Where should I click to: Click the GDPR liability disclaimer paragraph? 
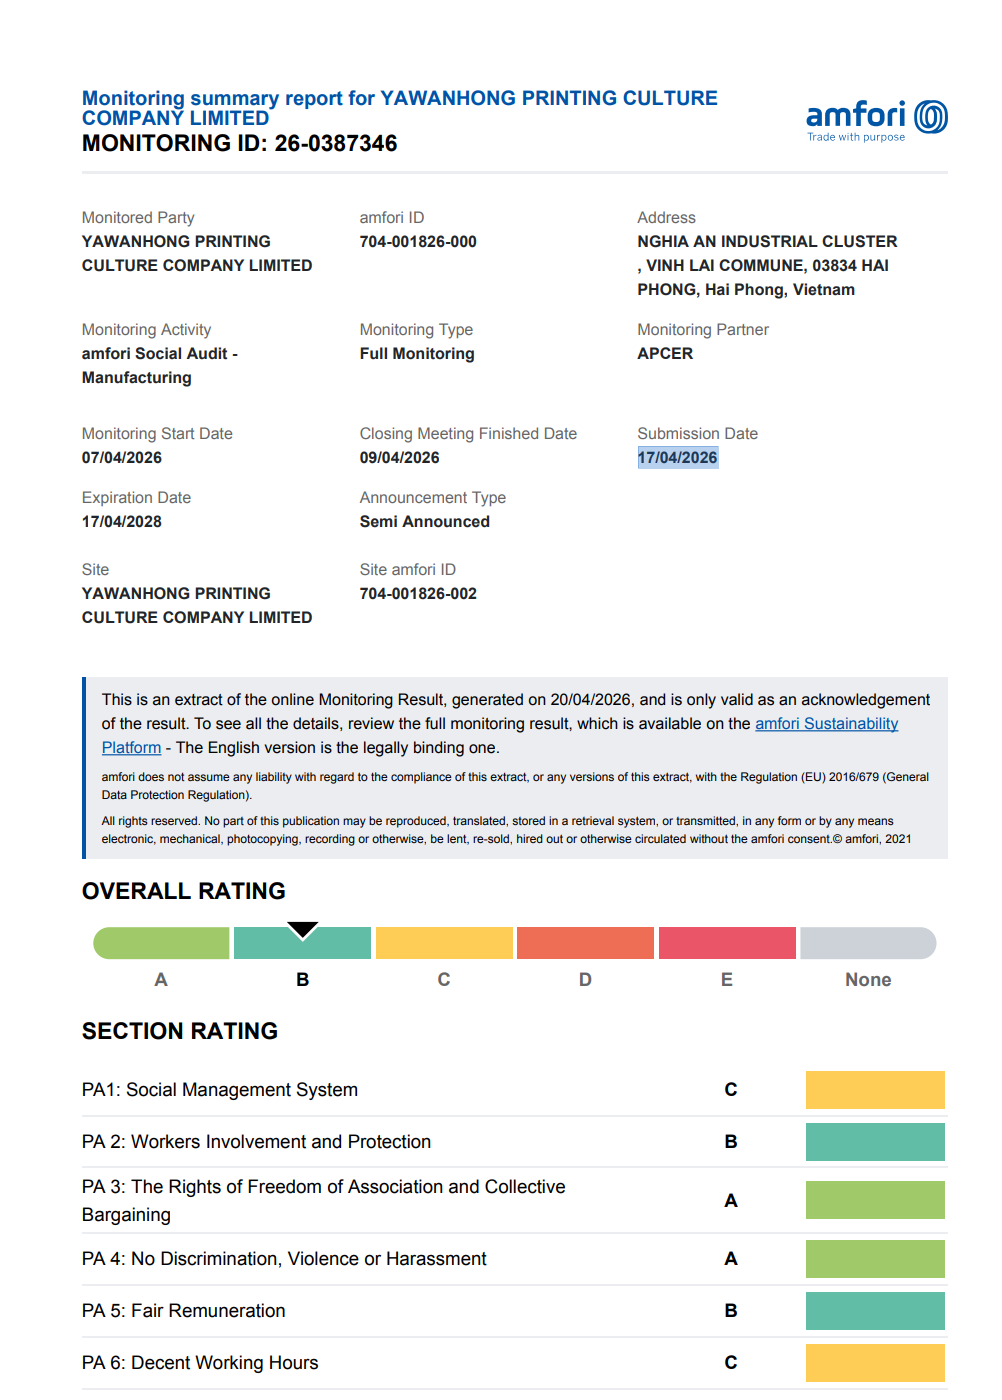[515, 786]
